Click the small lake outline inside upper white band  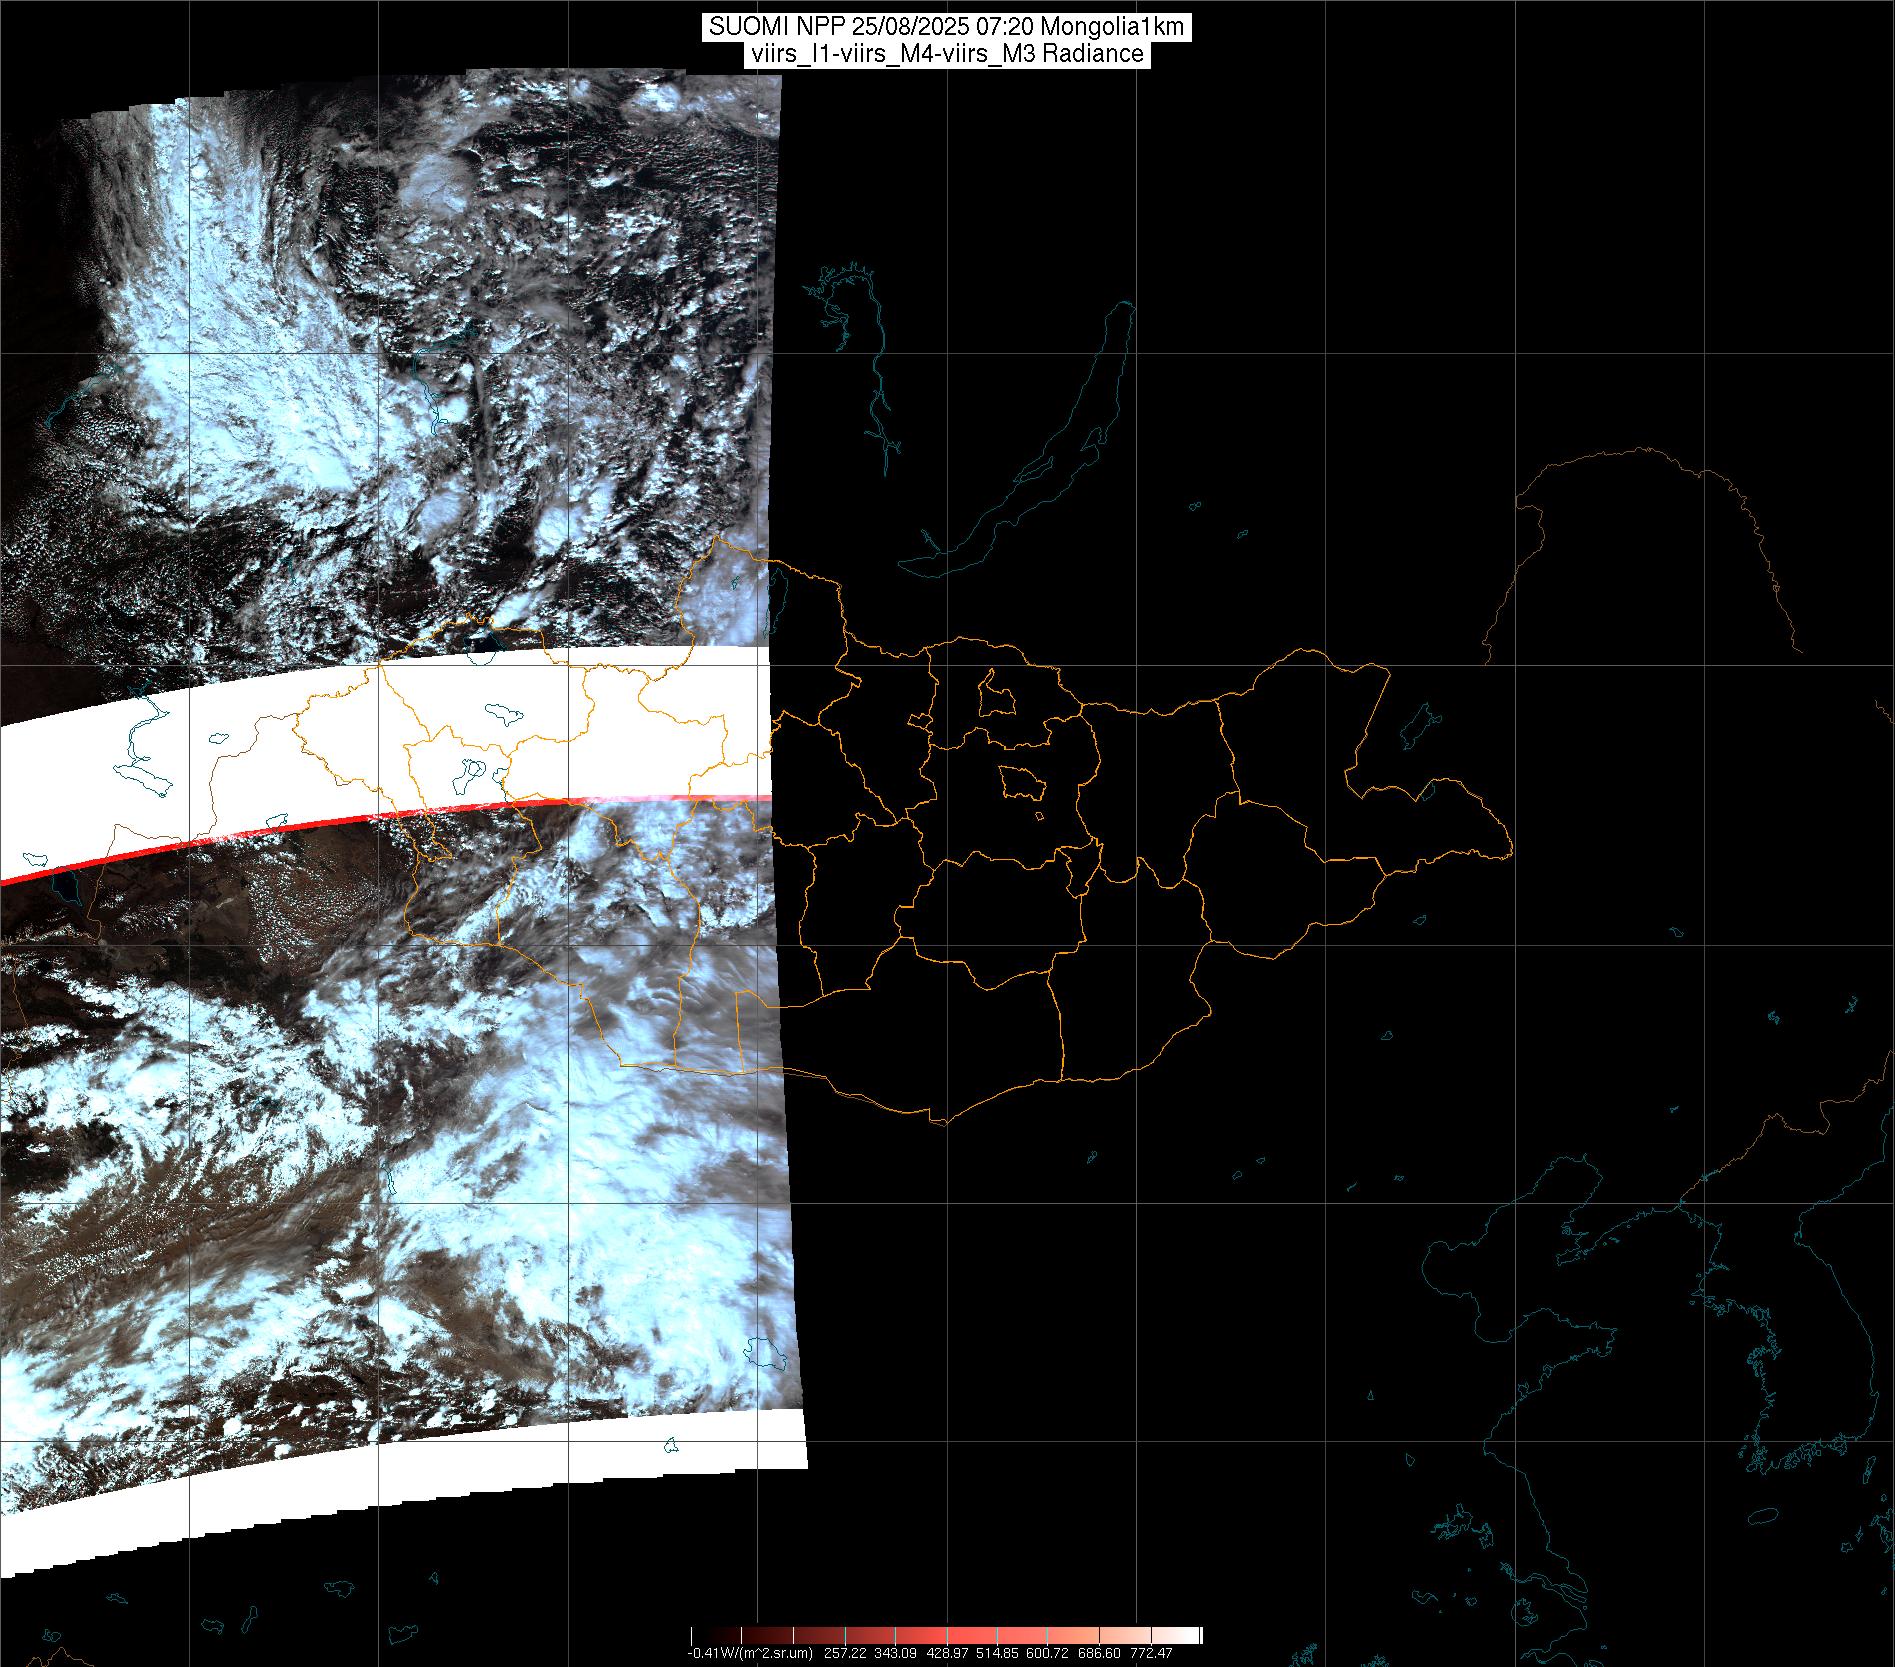pos(503,714)
